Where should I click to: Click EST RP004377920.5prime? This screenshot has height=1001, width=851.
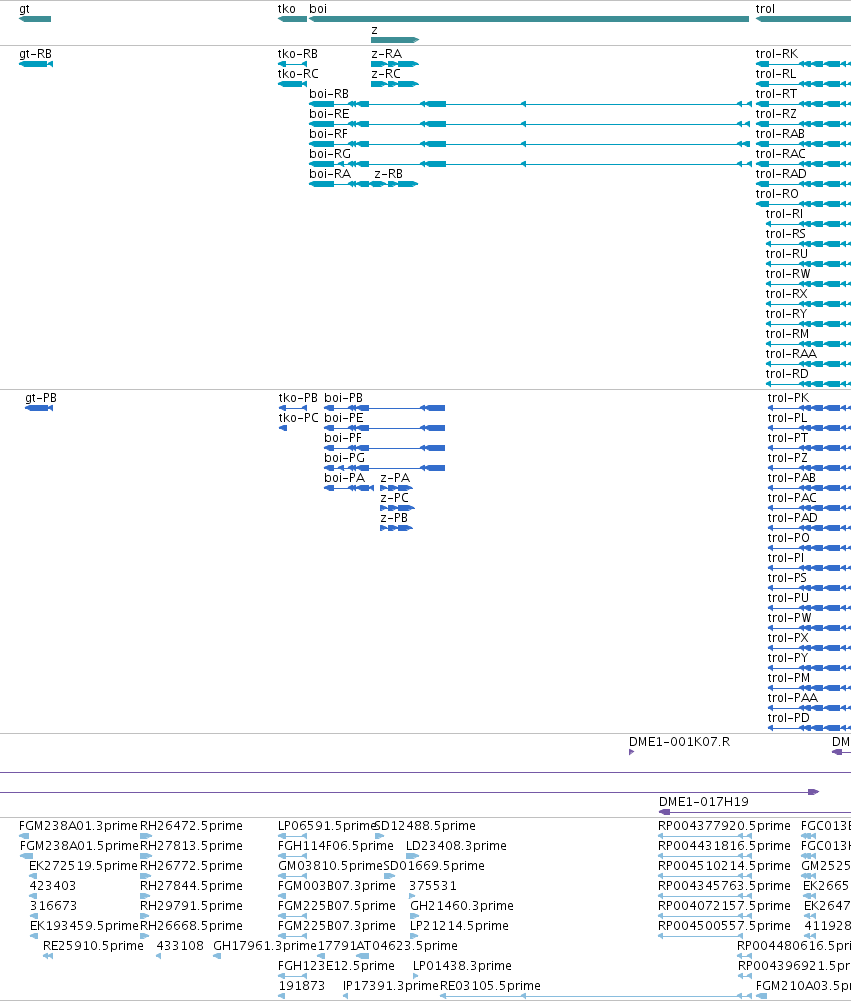click(x=724, y=826)
